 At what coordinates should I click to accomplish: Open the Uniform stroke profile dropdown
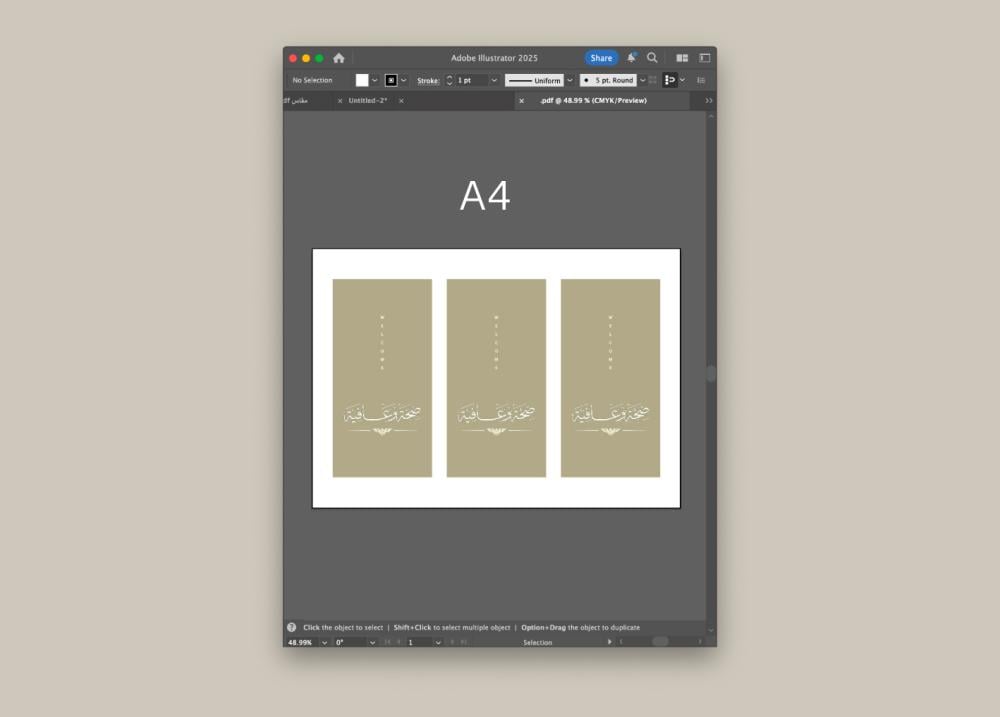[570, 80]
